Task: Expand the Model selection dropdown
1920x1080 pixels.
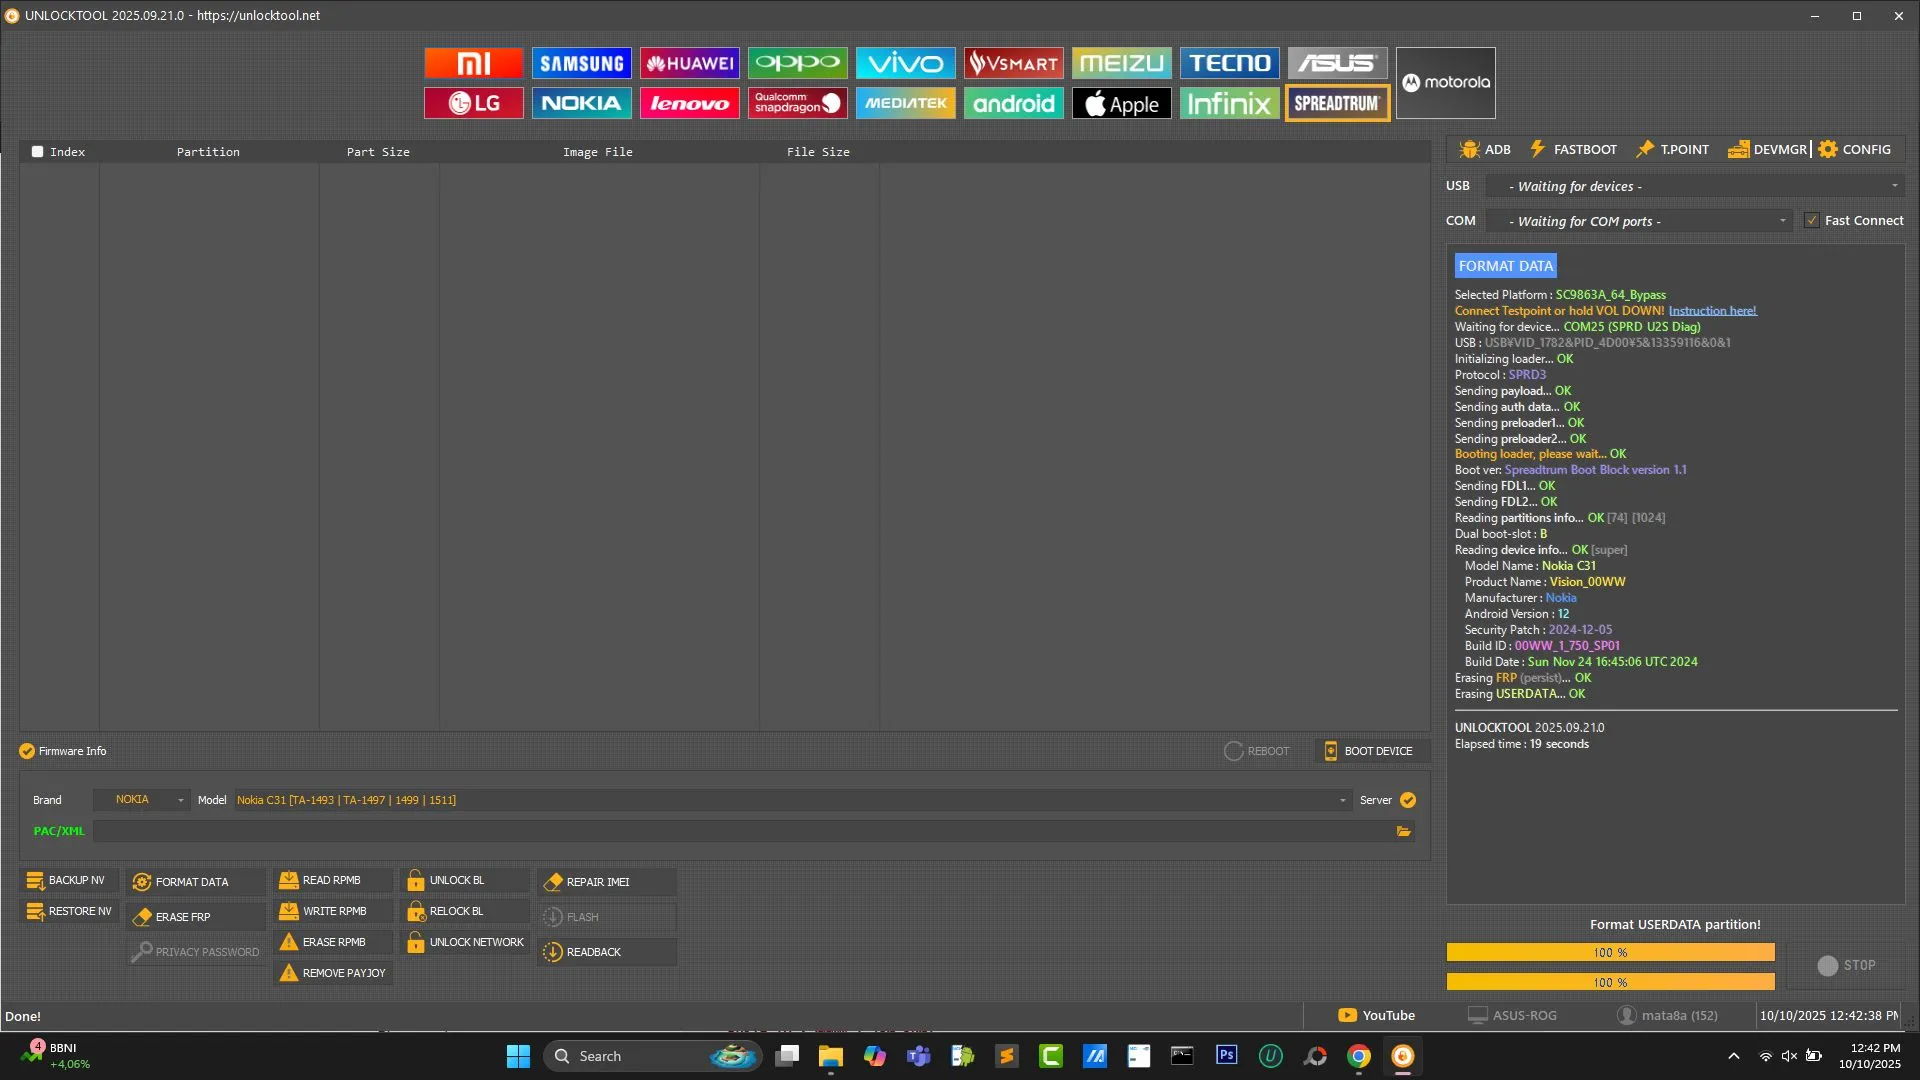Action: pyautogui.click(x=1342, y=800)
